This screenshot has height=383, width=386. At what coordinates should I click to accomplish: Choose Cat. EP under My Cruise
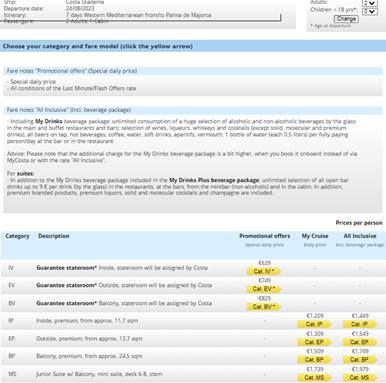pyautogui.click(x=314, y=342)
